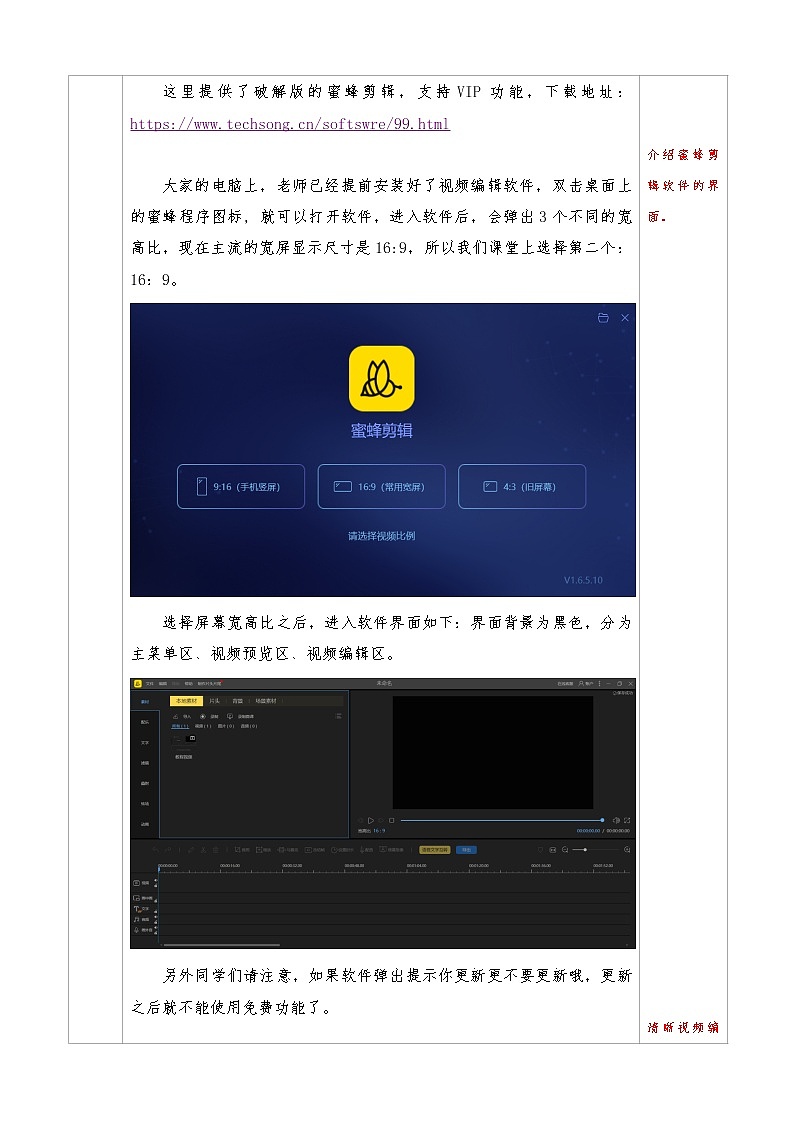Click the picture-in-picture track icon
The width and height of the screenshot is (794, 1123).
tap(136, 898)
